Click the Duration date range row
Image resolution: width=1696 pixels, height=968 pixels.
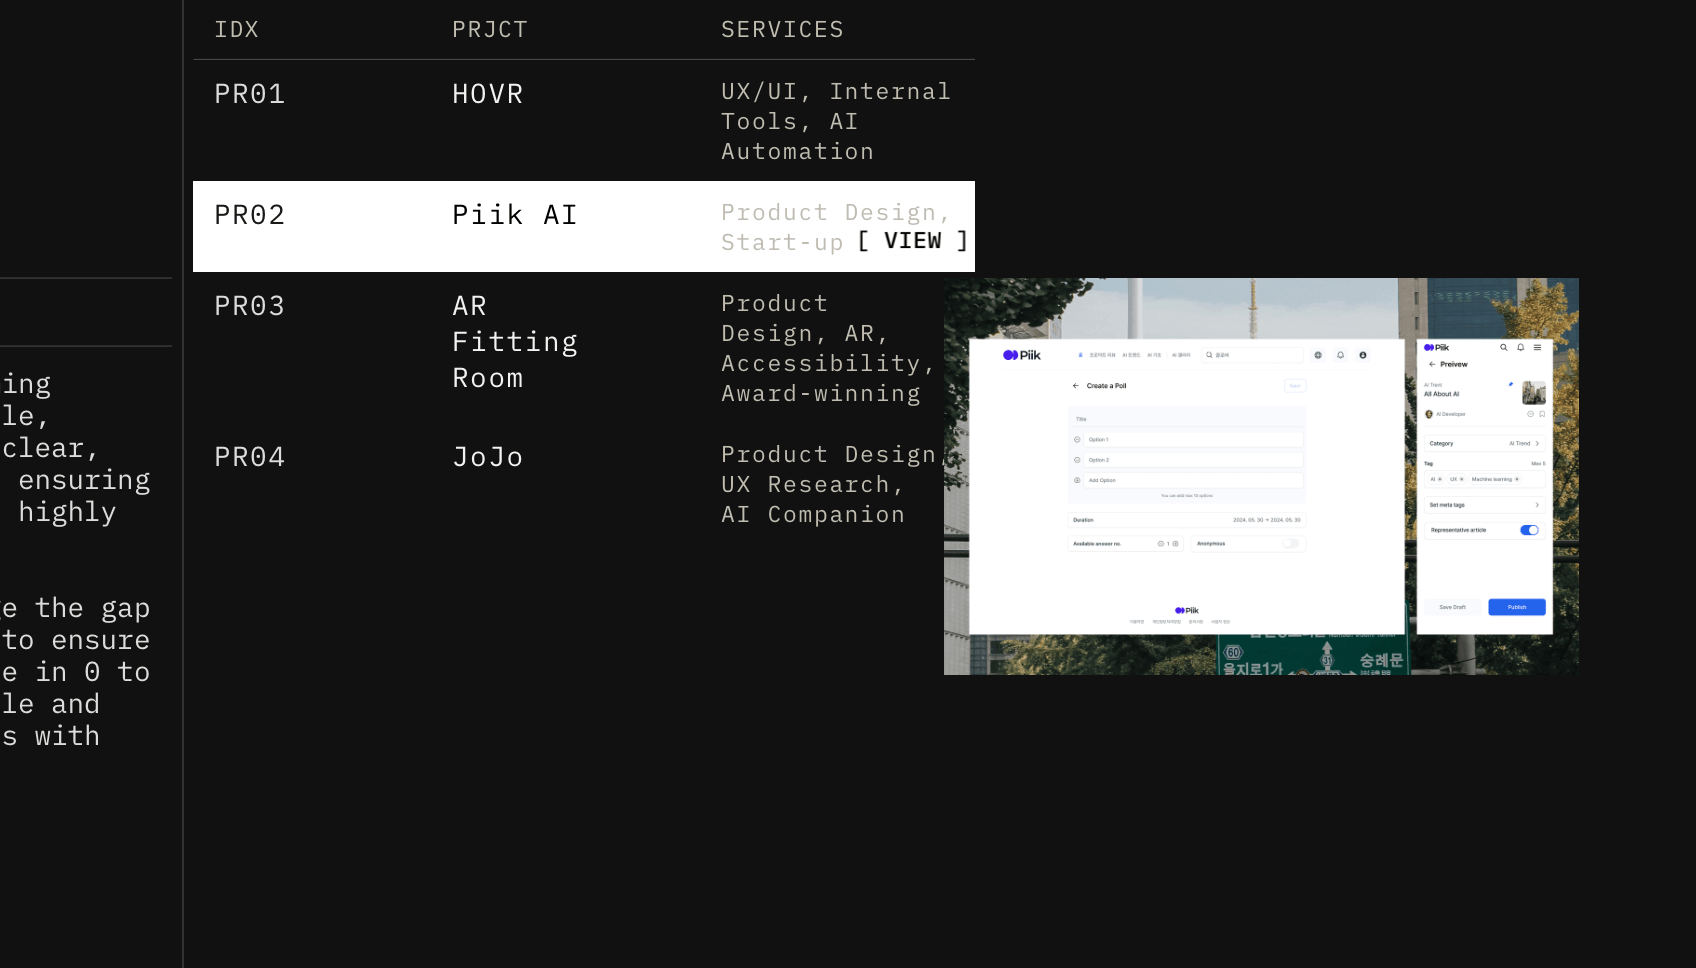(x=1187, y=520)
